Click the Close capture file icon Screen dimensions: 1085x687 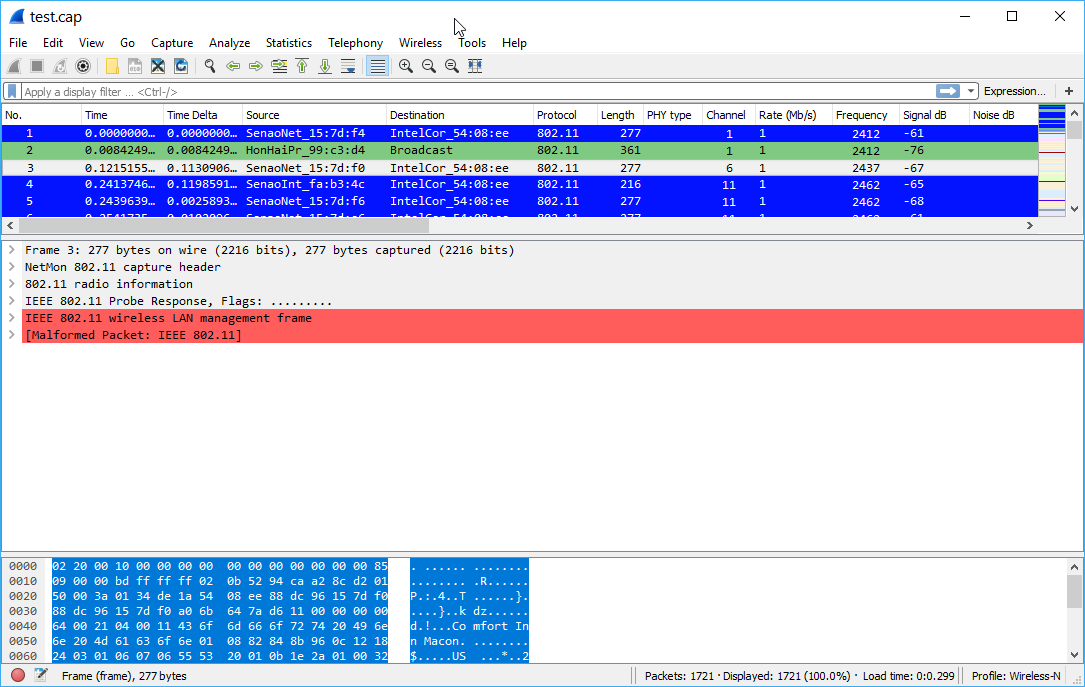coord(157,65)
